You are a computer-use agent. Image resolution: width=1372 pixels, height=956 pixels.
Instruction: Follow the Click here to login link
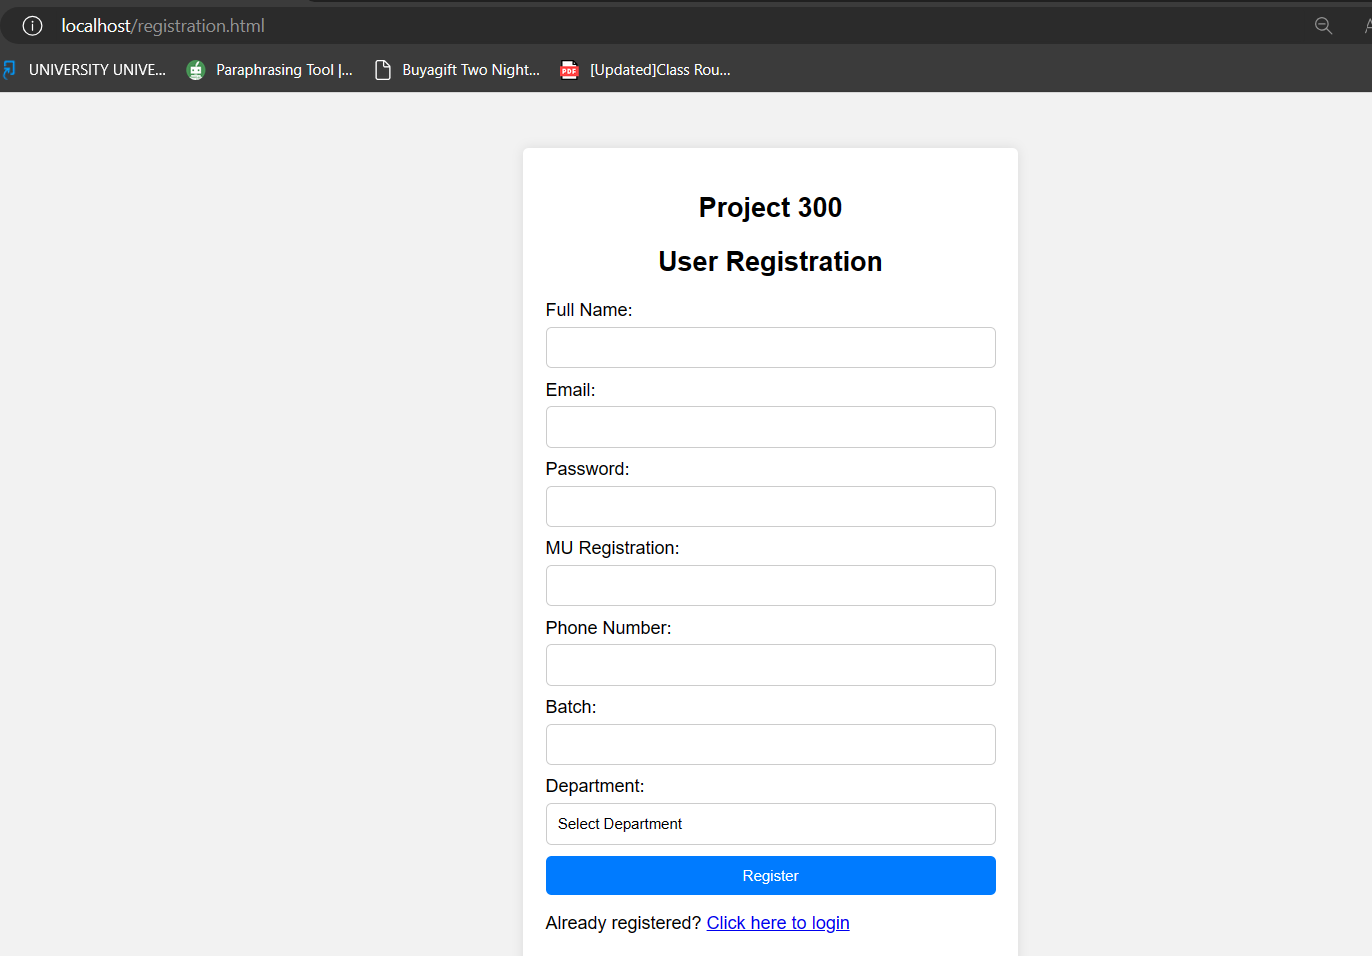(778, 923)
